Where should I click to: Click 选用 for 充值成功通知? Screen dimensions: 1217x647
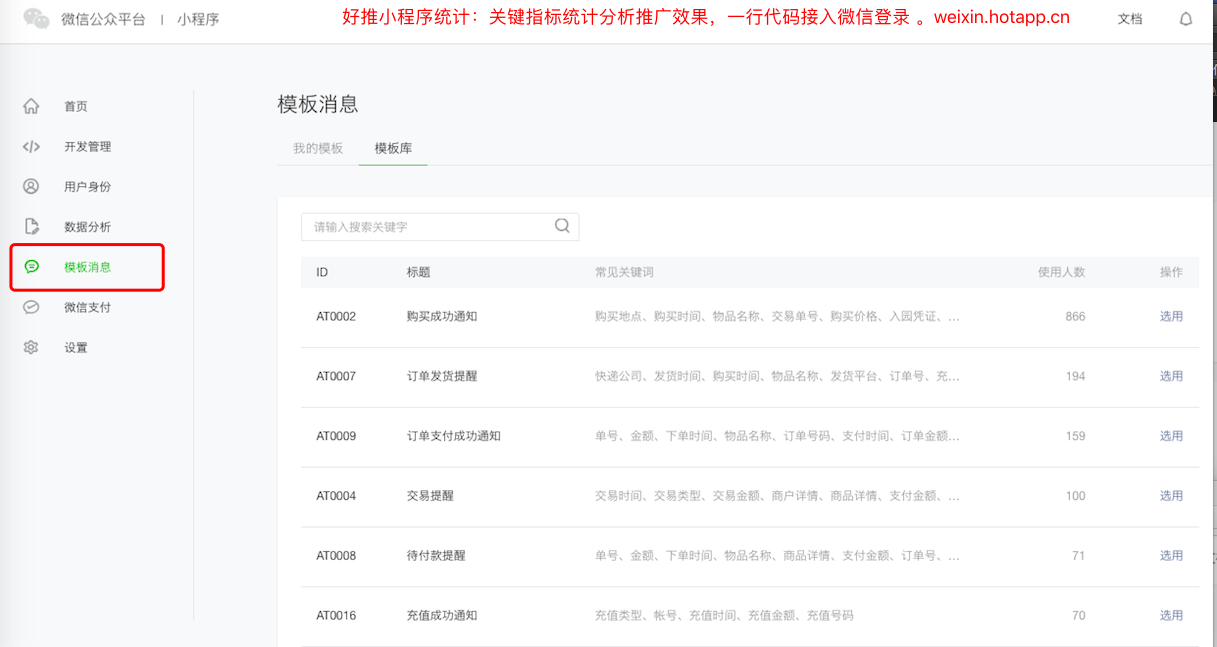pos(1171,616)
